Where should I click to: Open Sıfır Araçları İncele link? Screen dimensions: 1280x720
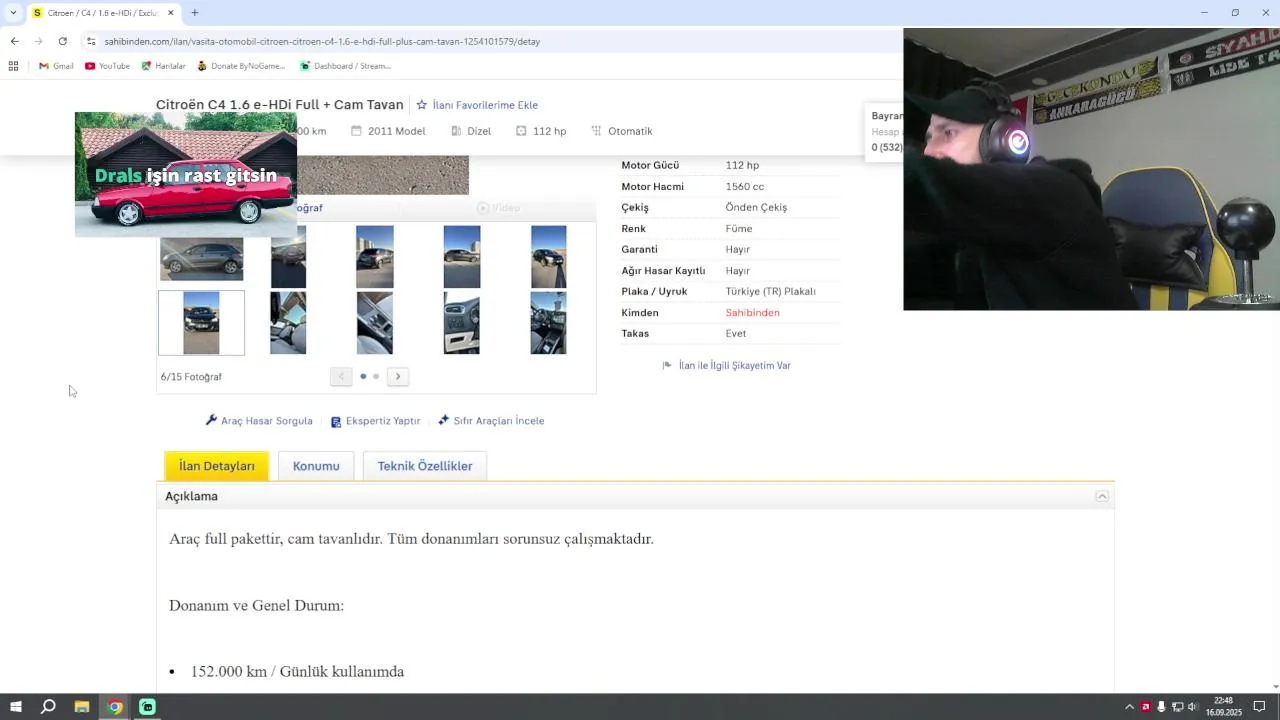tap(491, 421)
